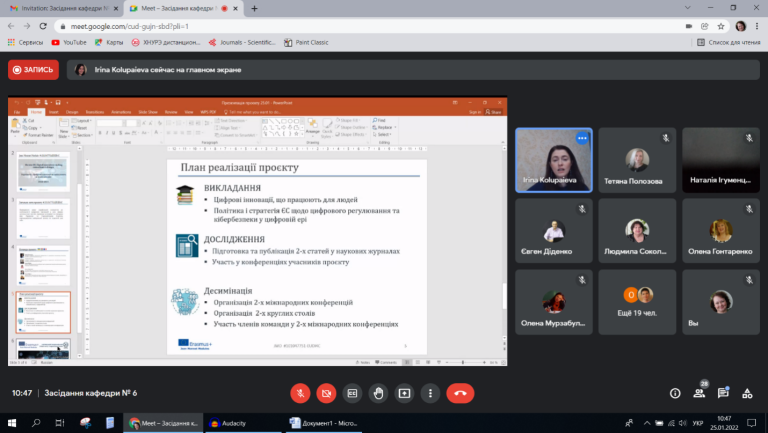Screen dimensions: 768x433
Task: Open the YouTube bookmark
Action: [69, 43]
